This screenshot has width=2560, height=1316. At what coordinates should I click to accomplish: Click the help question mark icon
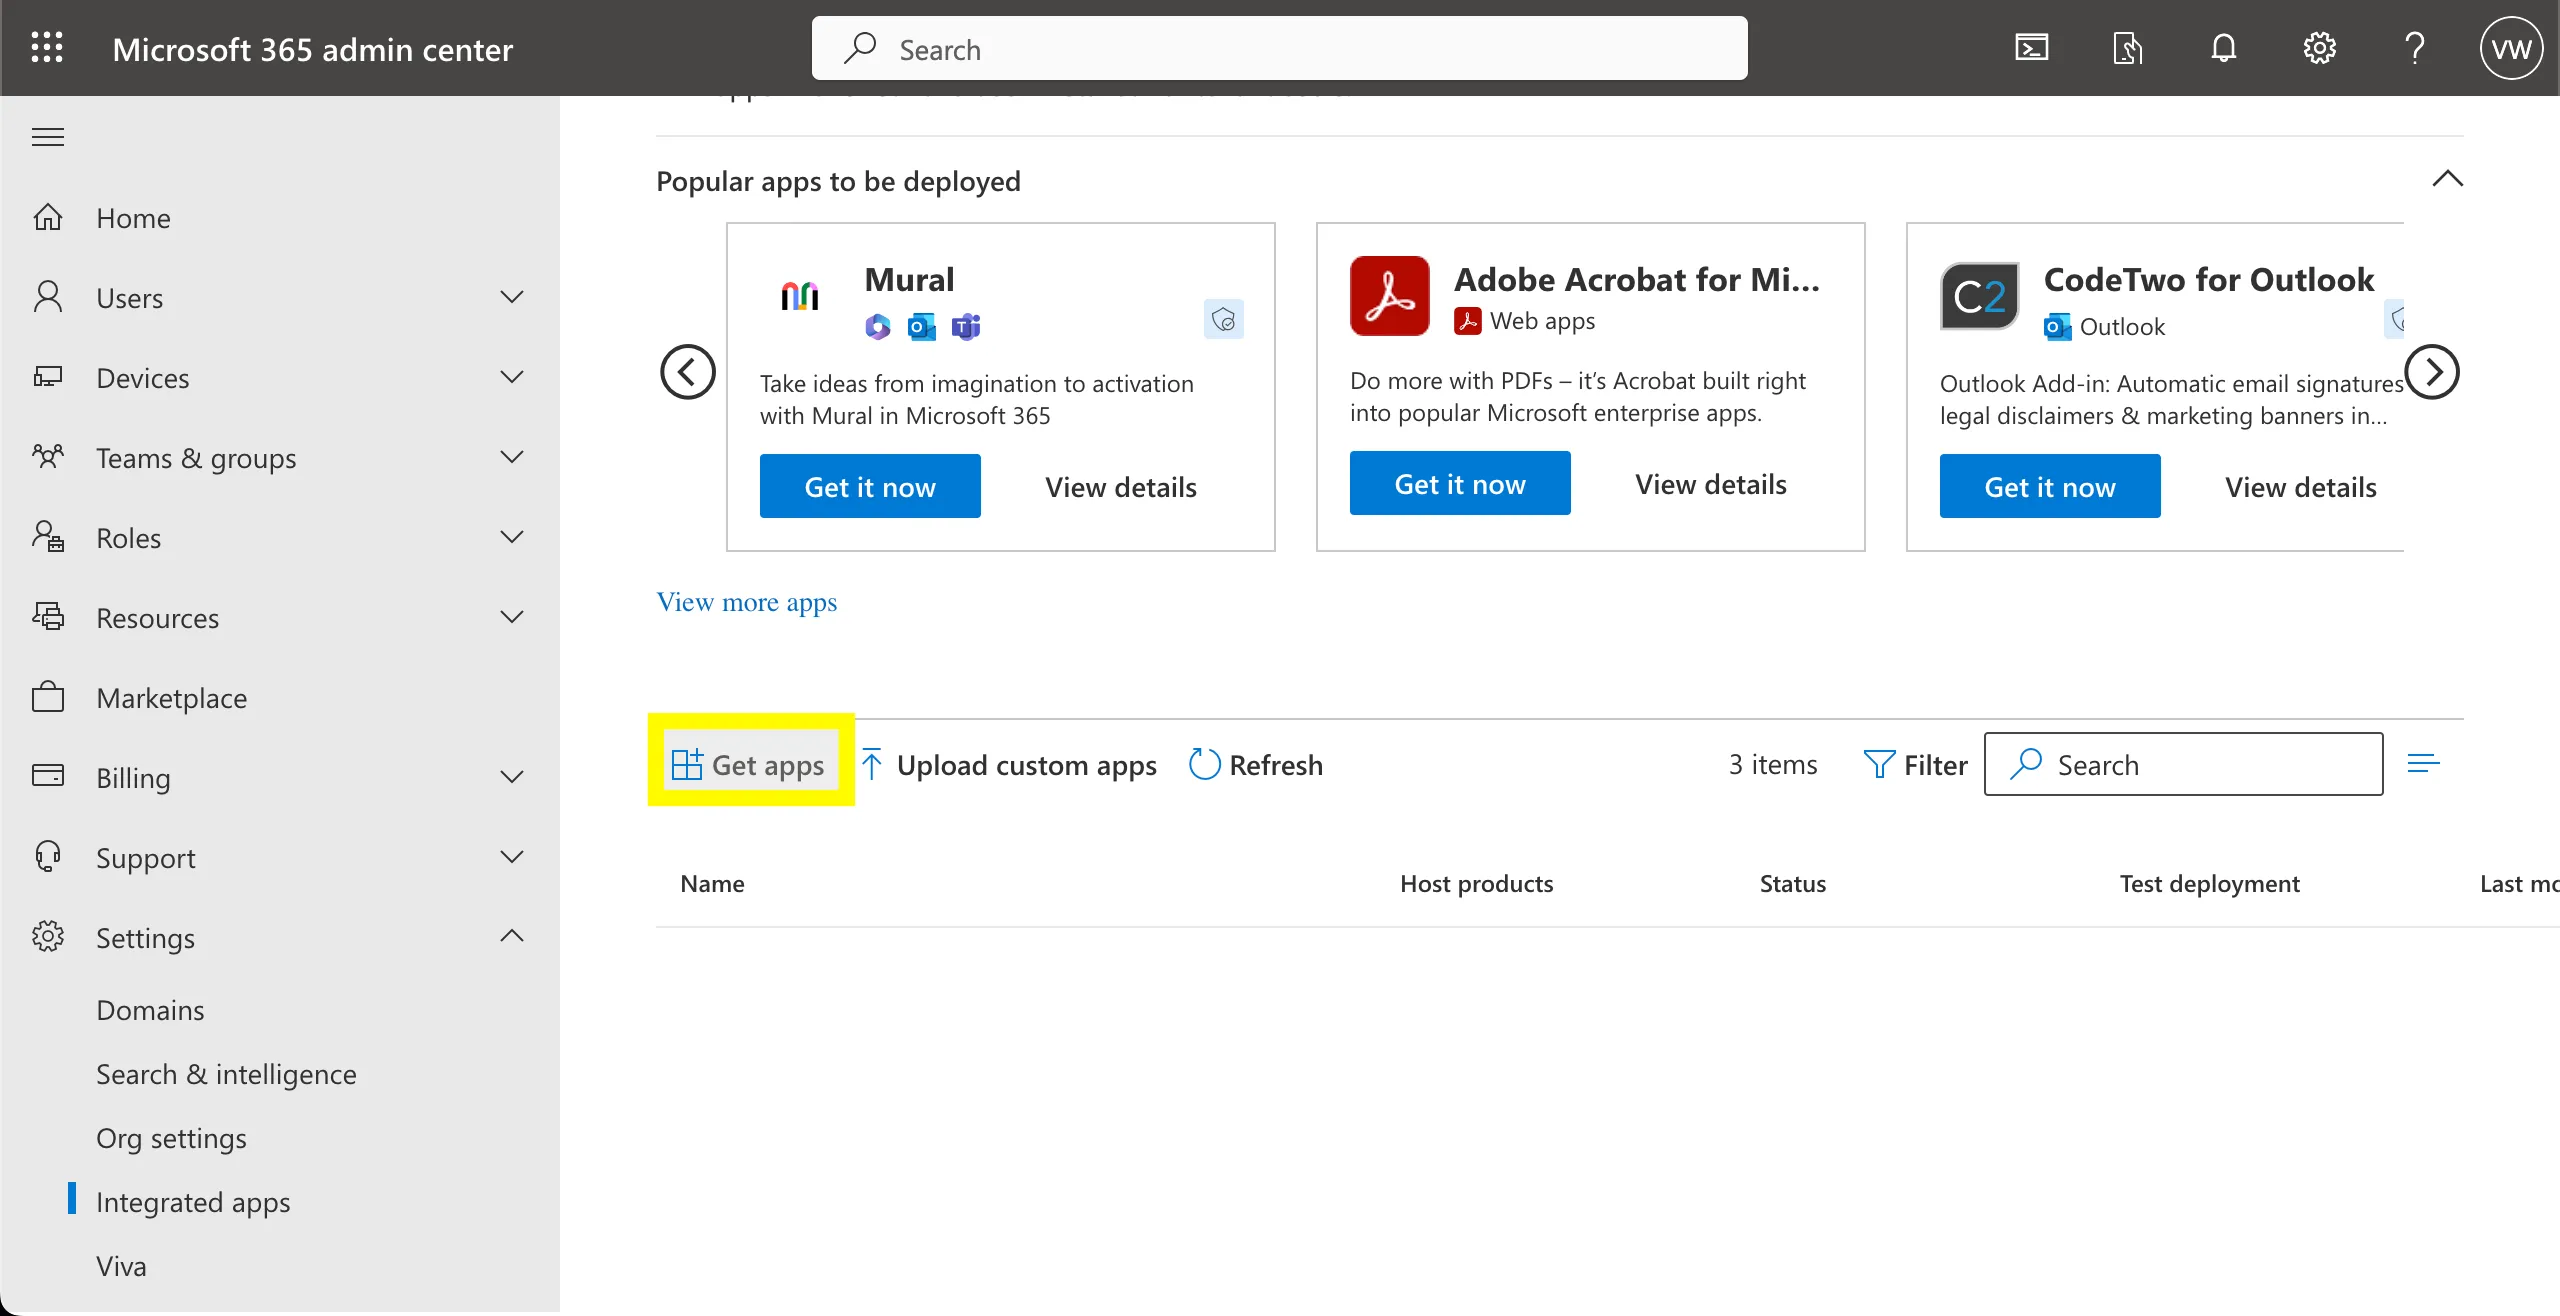click(x=2415, y=48)
